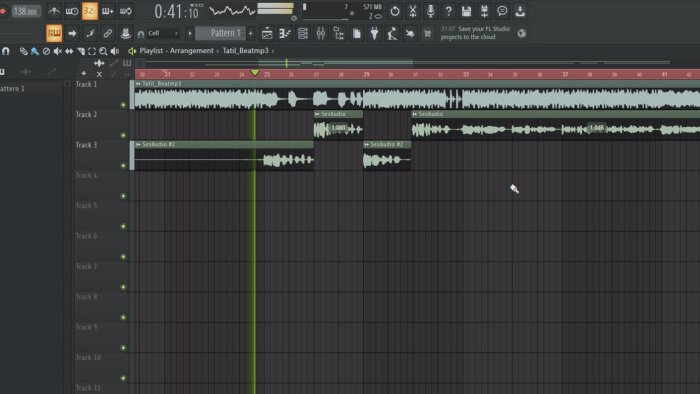Image resolution: width=700 pixels, height=394 pixels.
Task: Open the chat bubble icon
Action: tap(502, 11)
